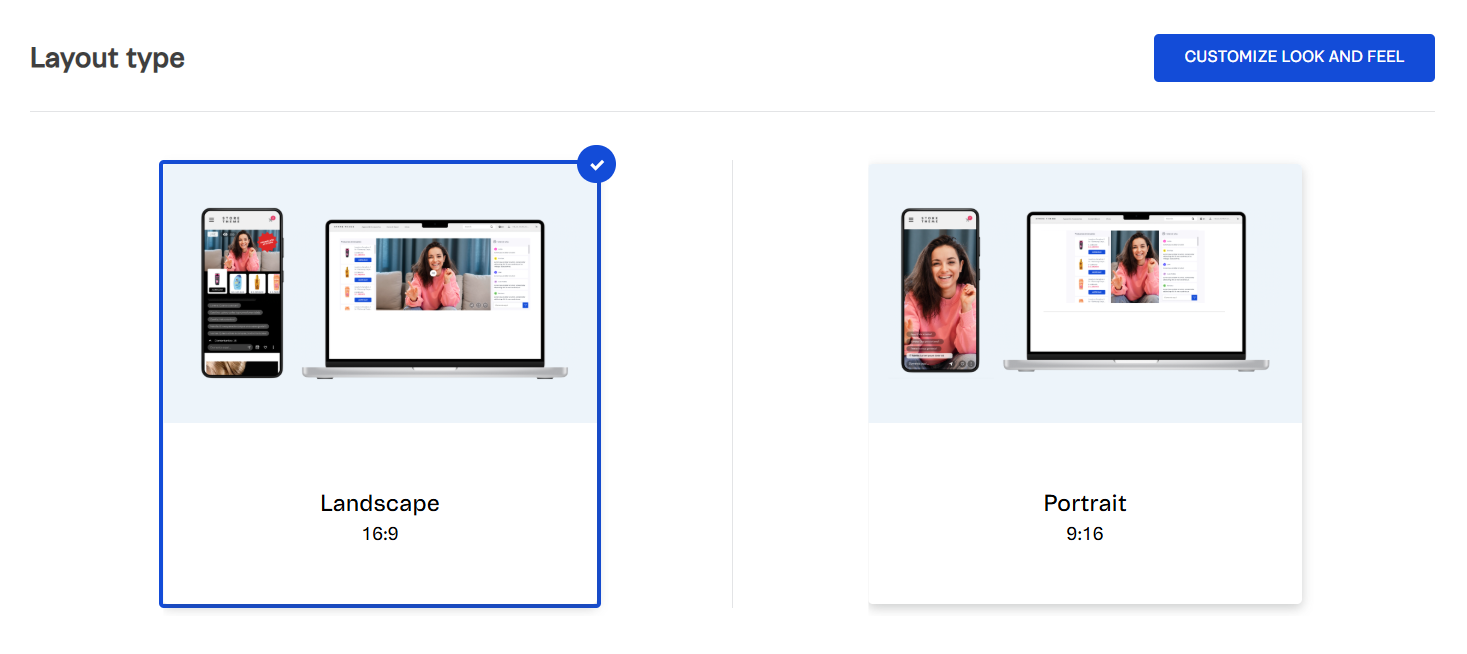This screenshot has height=654, width=1467.
Task: Select the Landscape 16:9 layout
Action: click(x=380, y=383)
